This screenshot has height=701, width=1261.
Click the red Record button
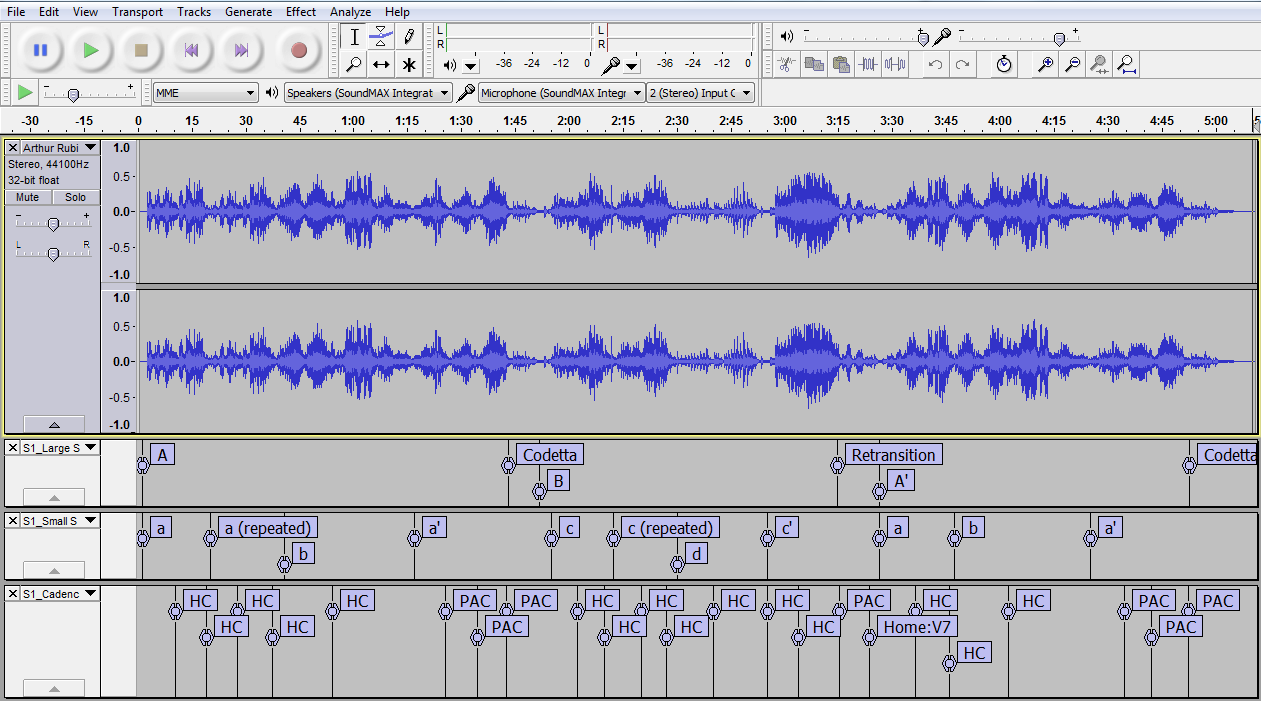298,50
